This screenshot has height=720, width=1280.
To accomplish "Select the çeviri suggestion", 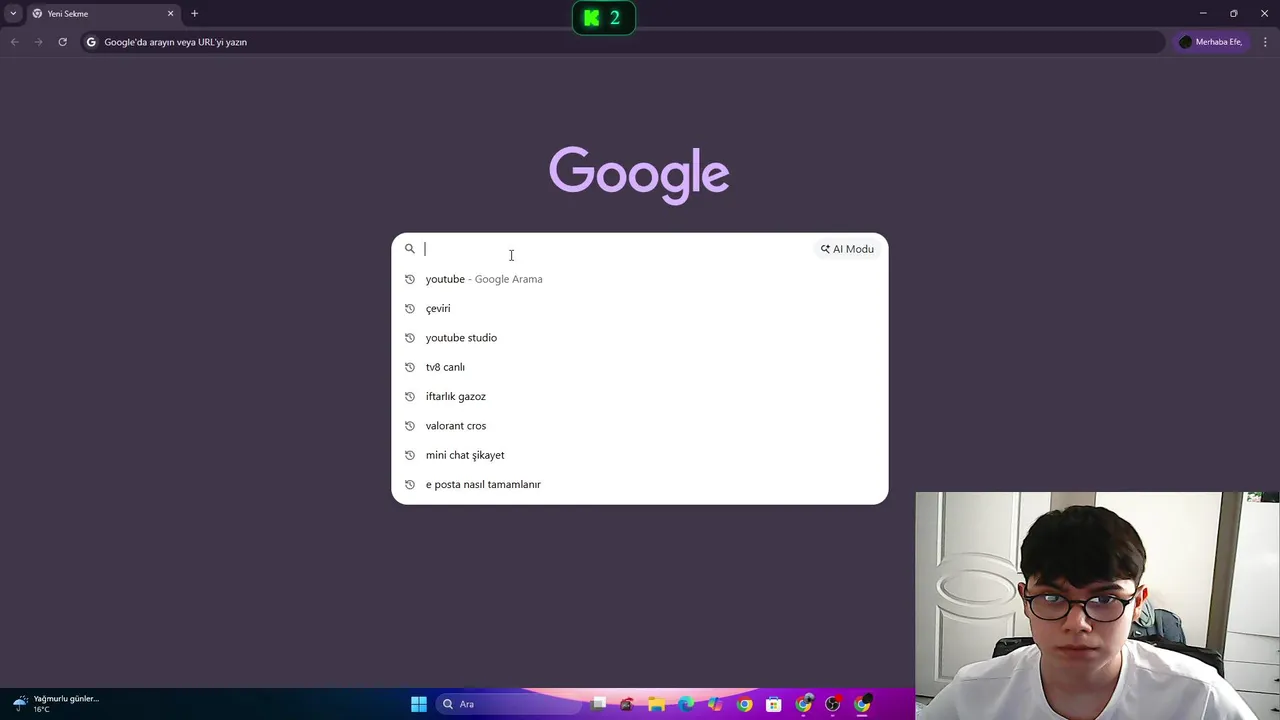I will [640, 308].
